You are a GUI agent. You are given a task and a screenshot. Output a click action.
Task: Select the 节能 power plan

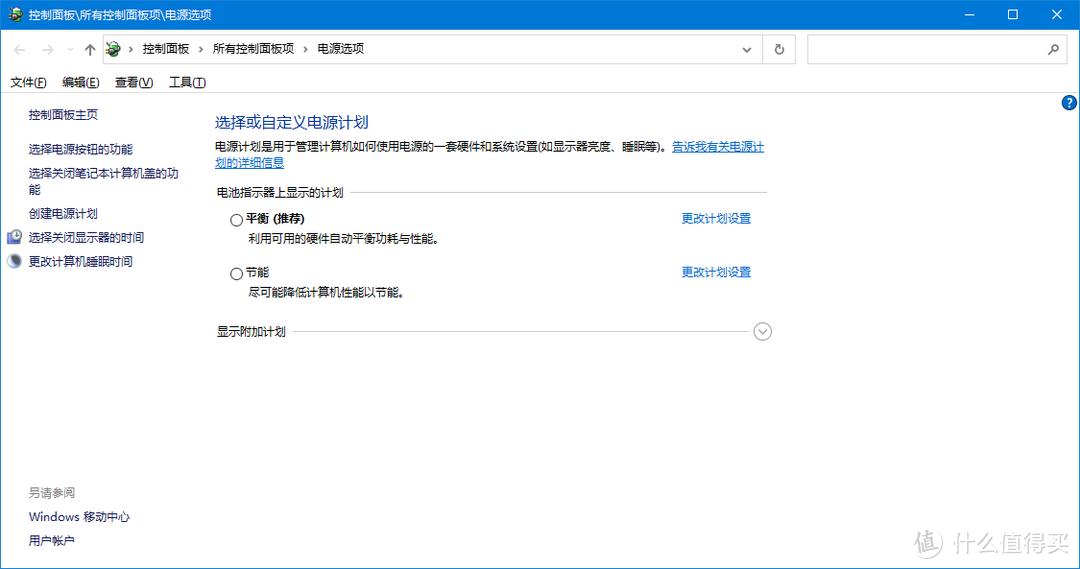pyautogui.click(x=236, y=273)
